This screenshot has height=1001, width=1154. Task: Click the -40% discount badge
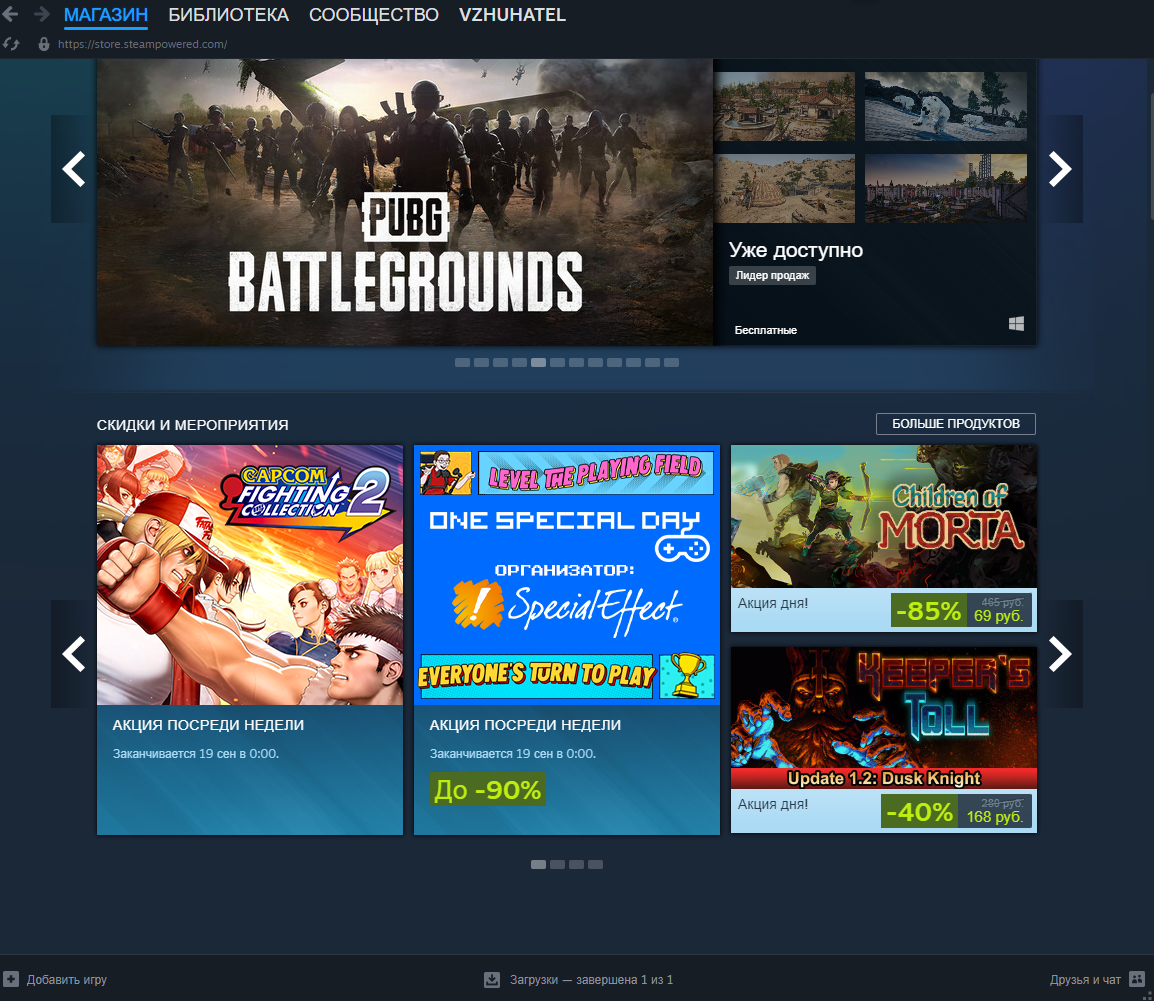(919, 812)
